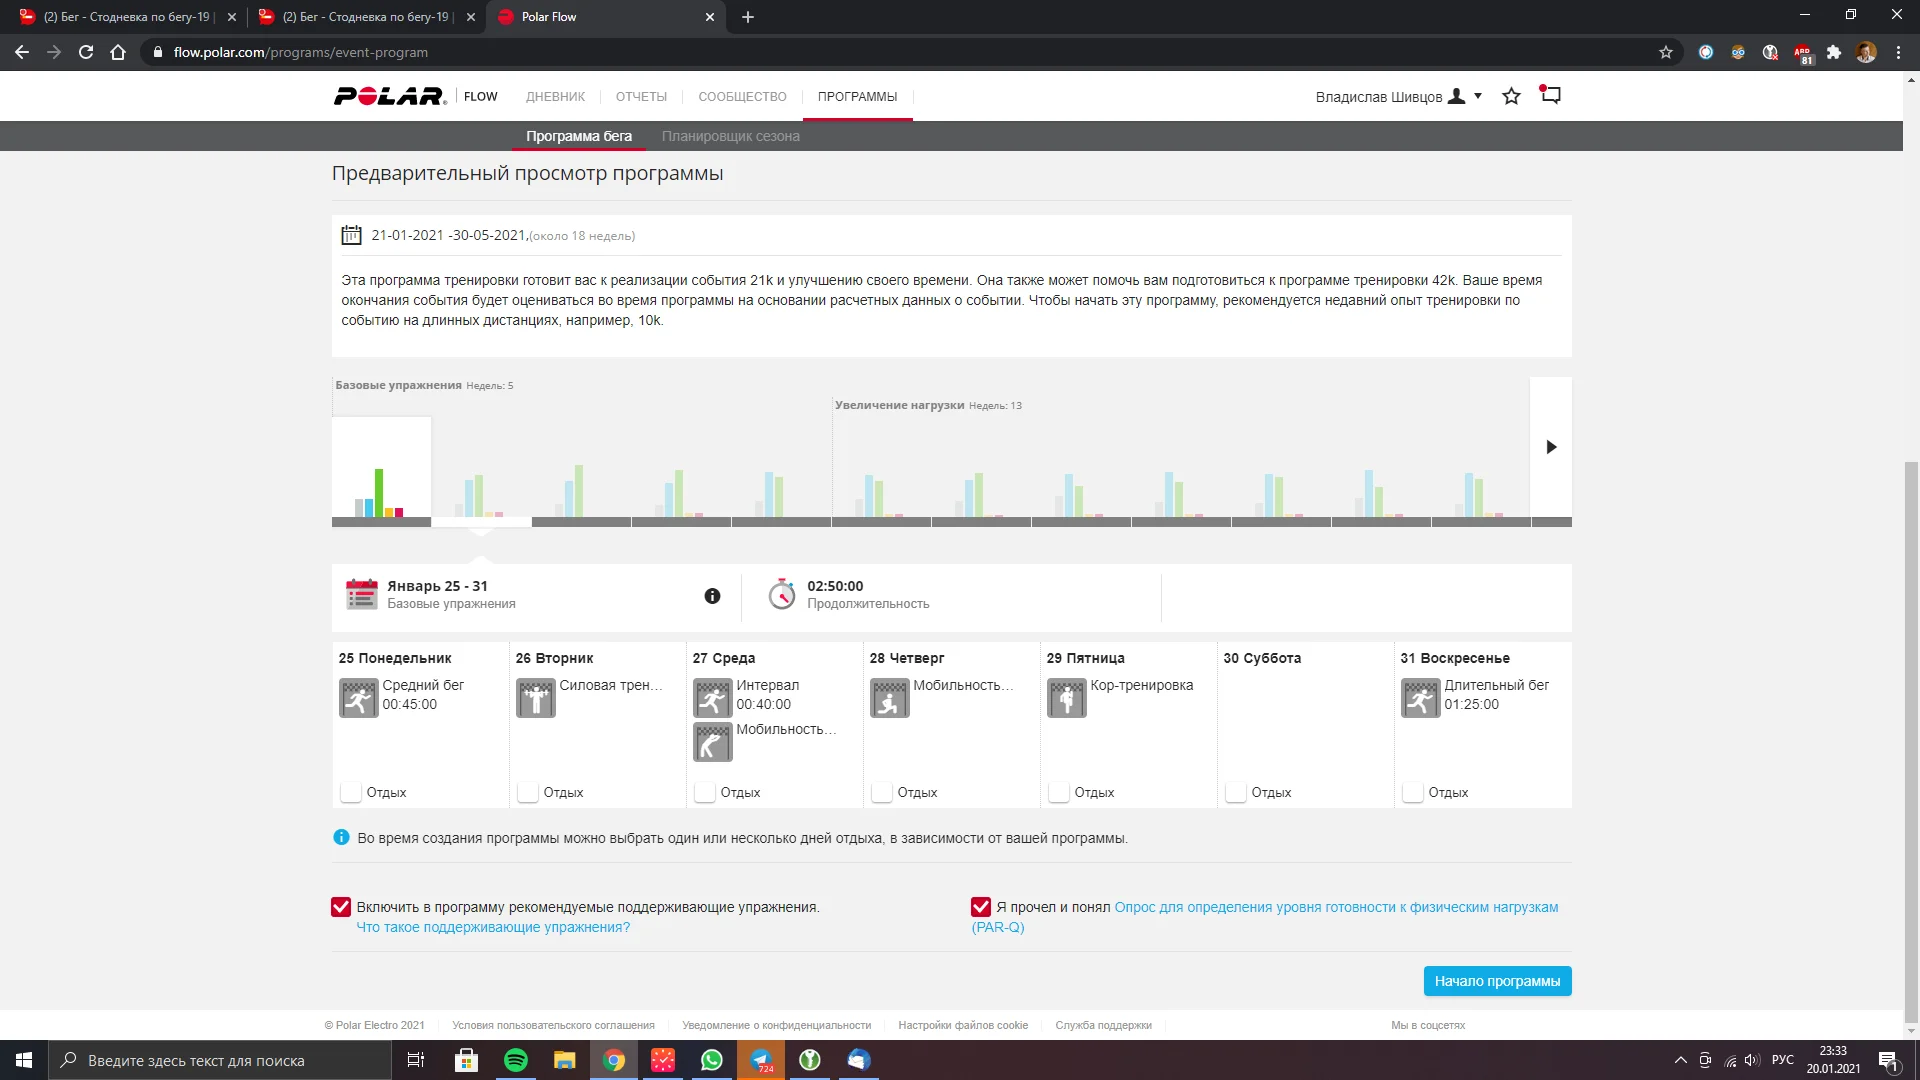Click Friday's Кор-тренировка icon
Screen dimensions: 1920x1080
coord(1066,697)
